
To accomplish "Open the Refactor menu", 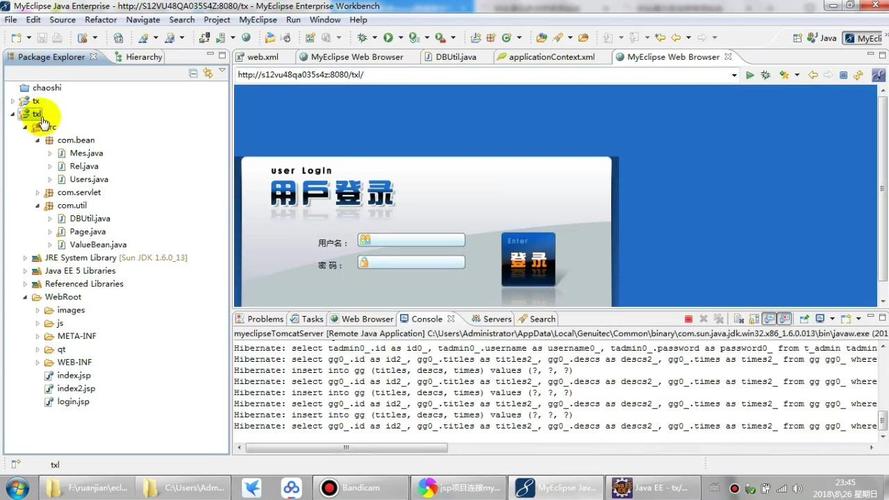I will pos(100,19).
